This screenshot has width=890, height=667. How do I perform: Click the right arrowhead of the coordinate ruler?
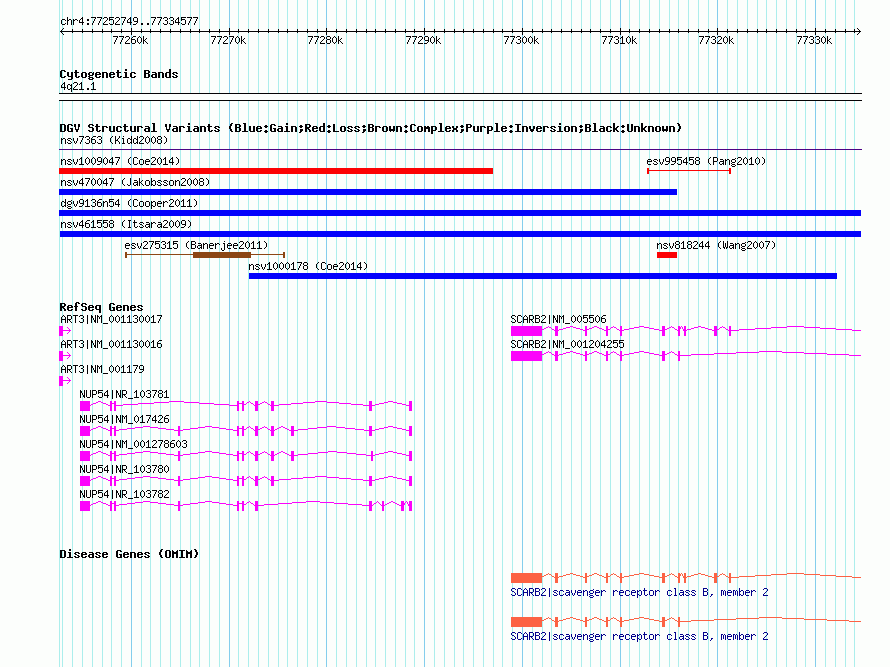(859, 31)
